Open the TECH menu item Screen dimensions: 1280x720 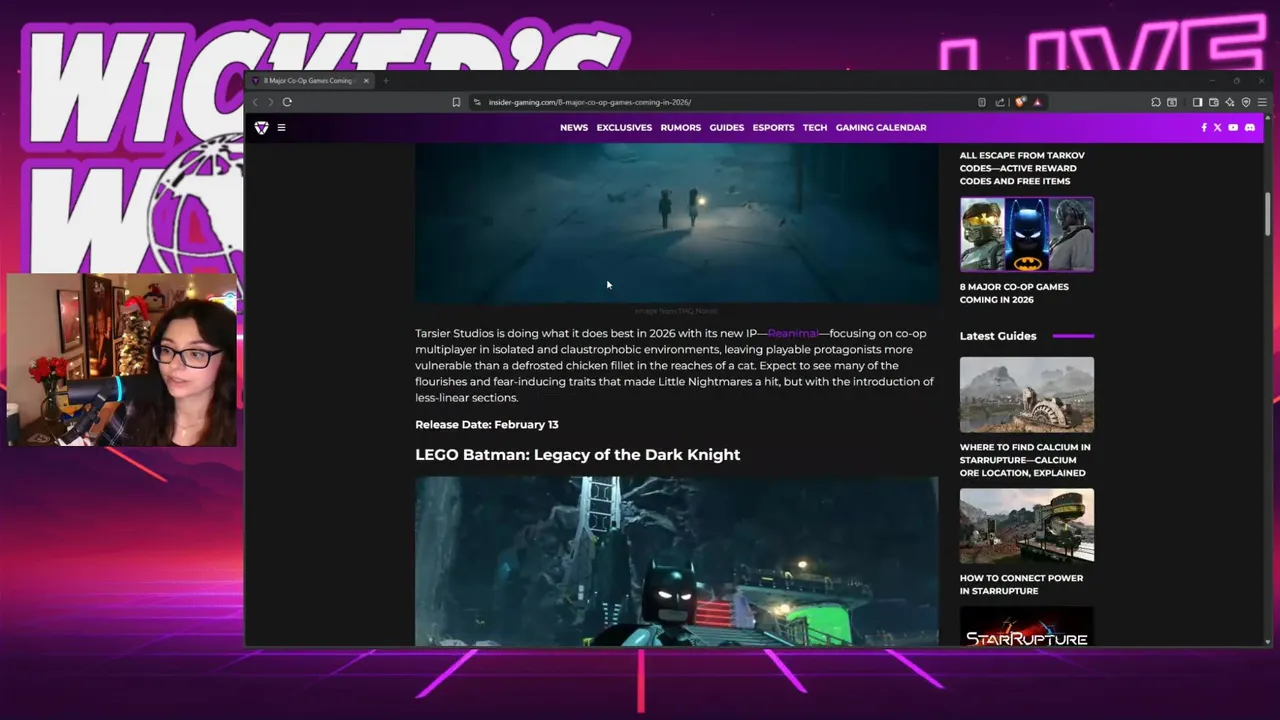[815, 128]
